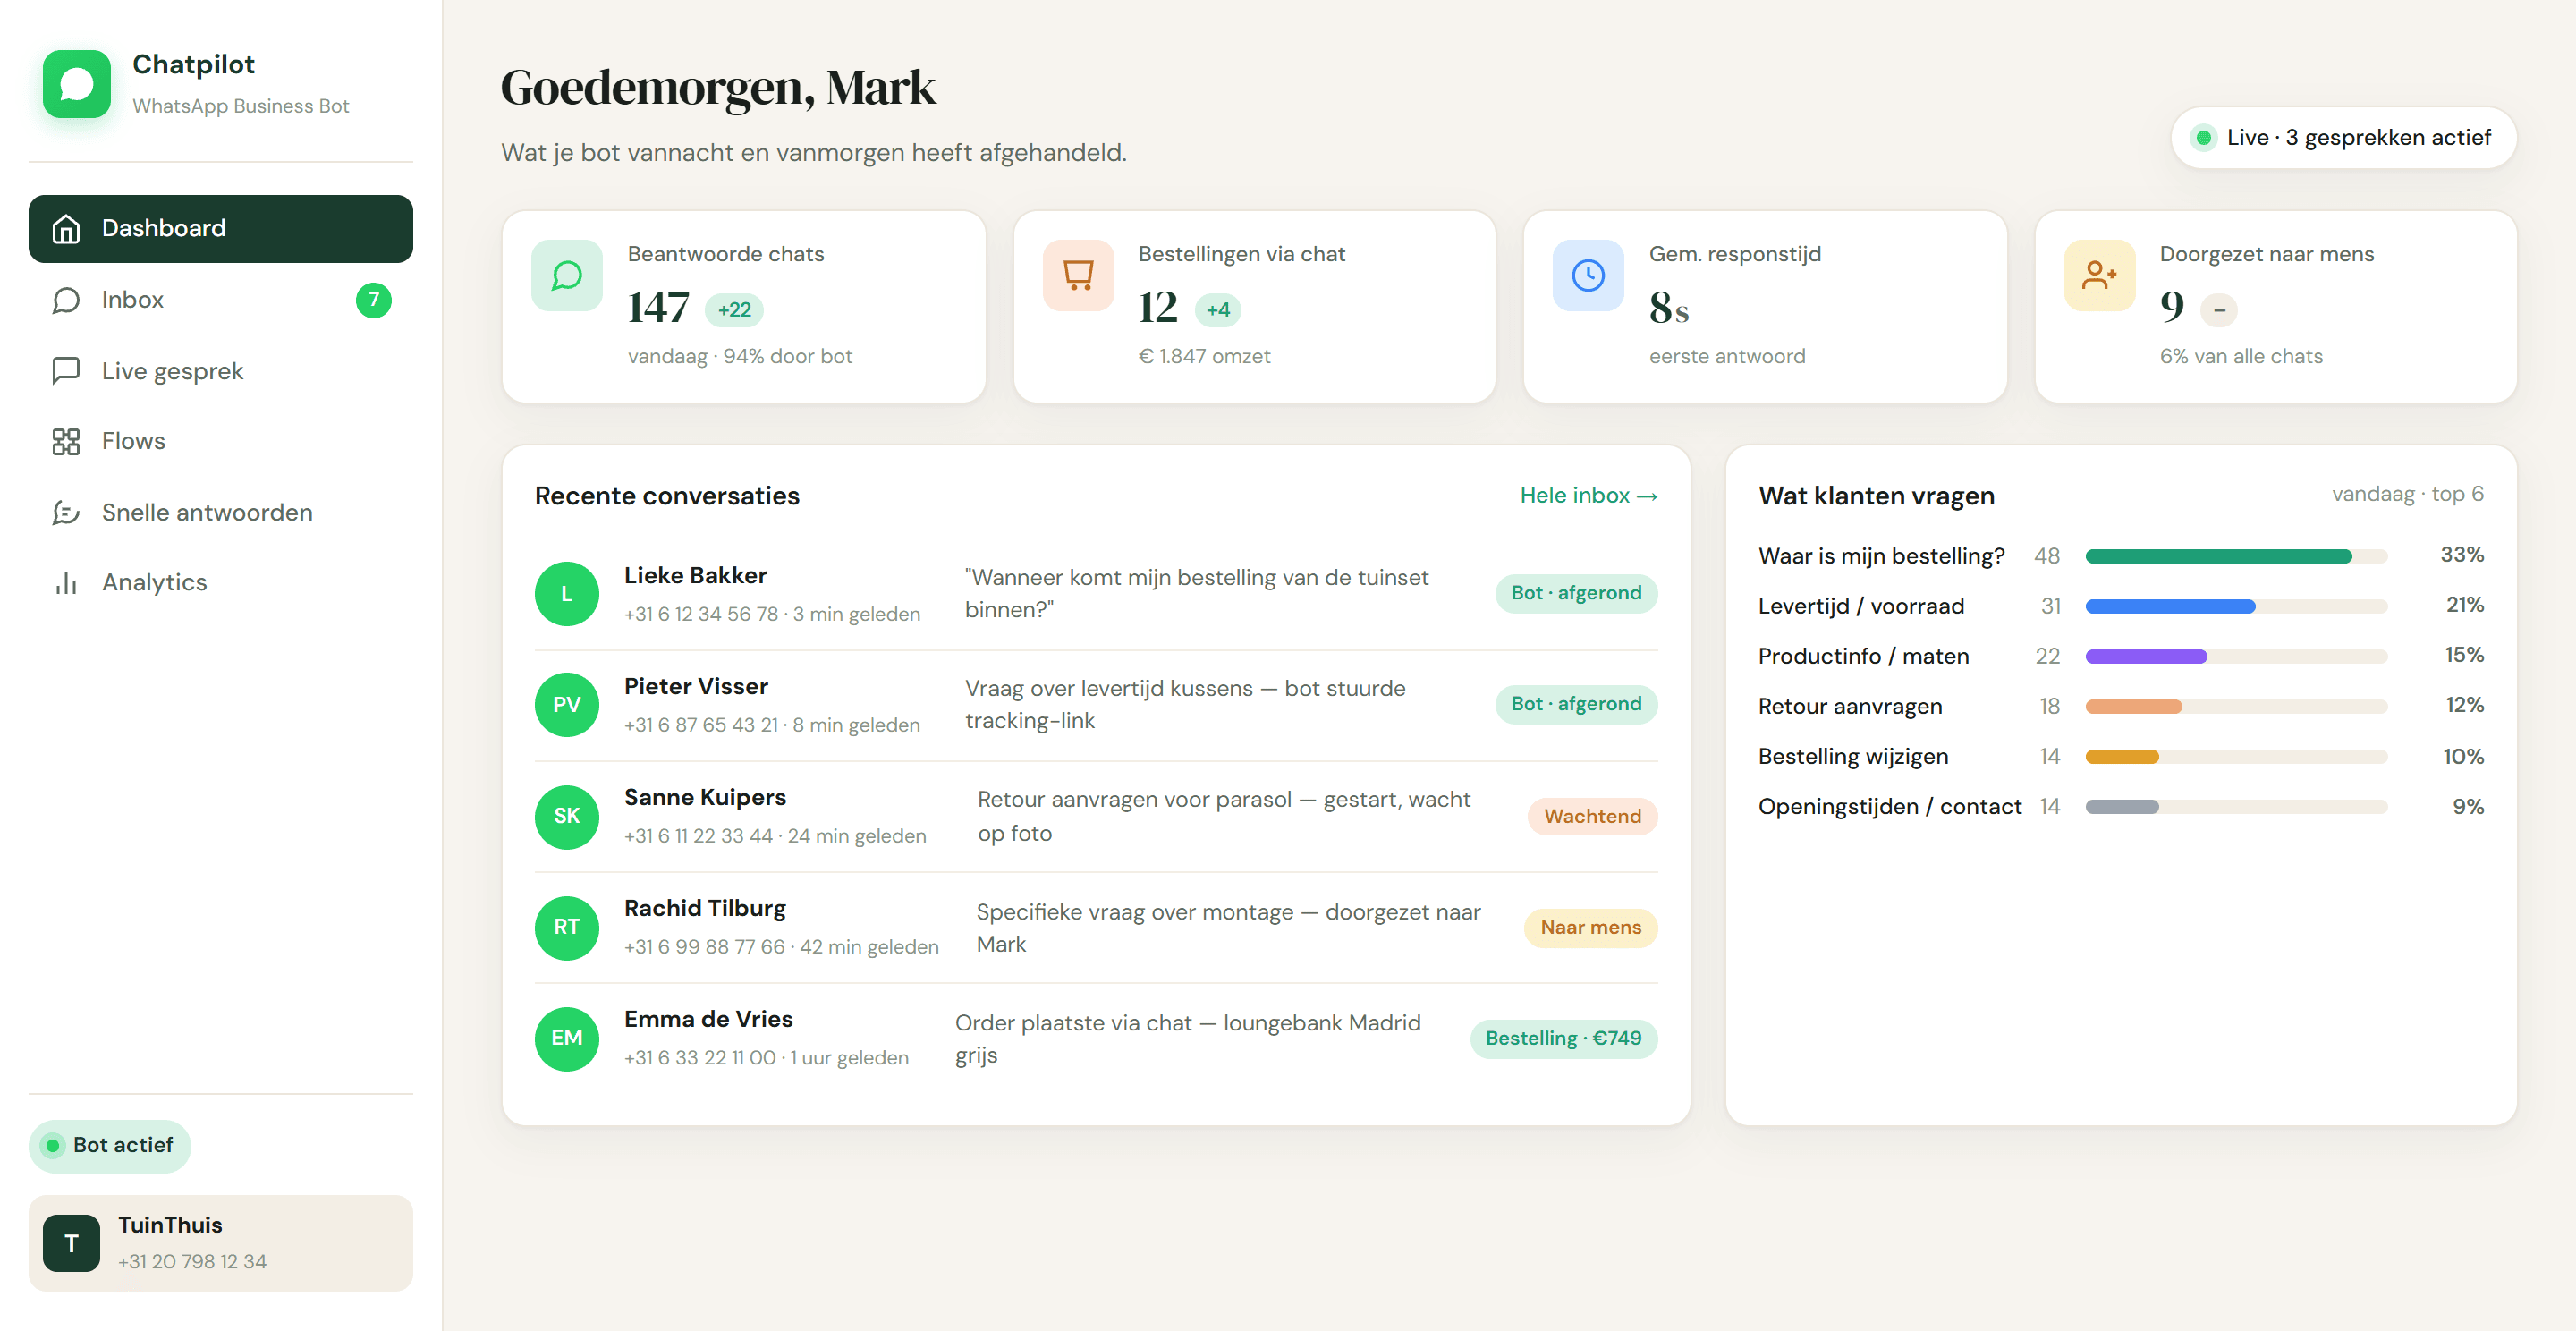Click the Inbox unread count badge 7
Image resolution: width=2576 pixels, height=1331 pixels.
[373, 300]
